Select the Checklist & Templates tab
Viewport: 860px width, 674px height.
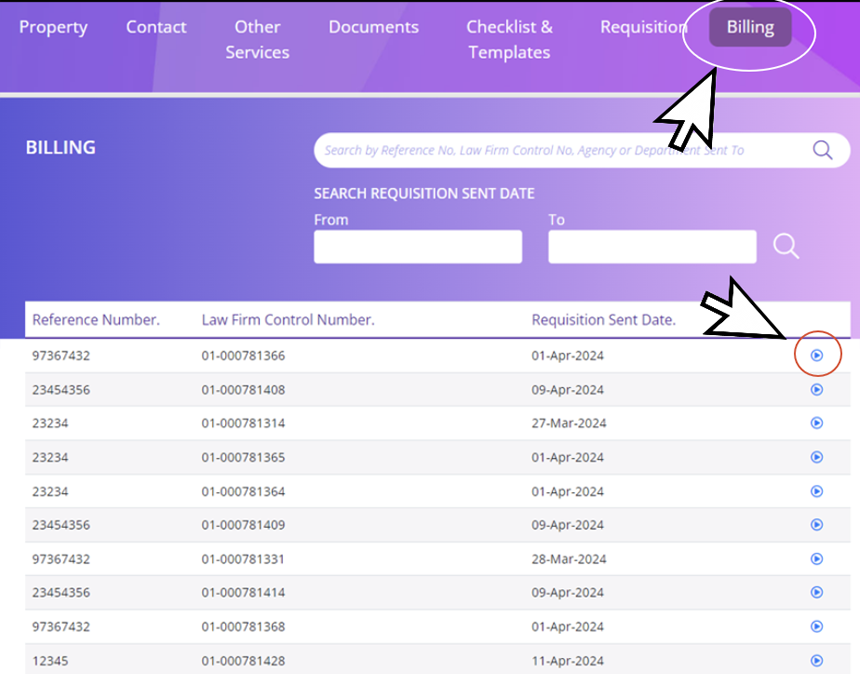click(x=509, y=39)
